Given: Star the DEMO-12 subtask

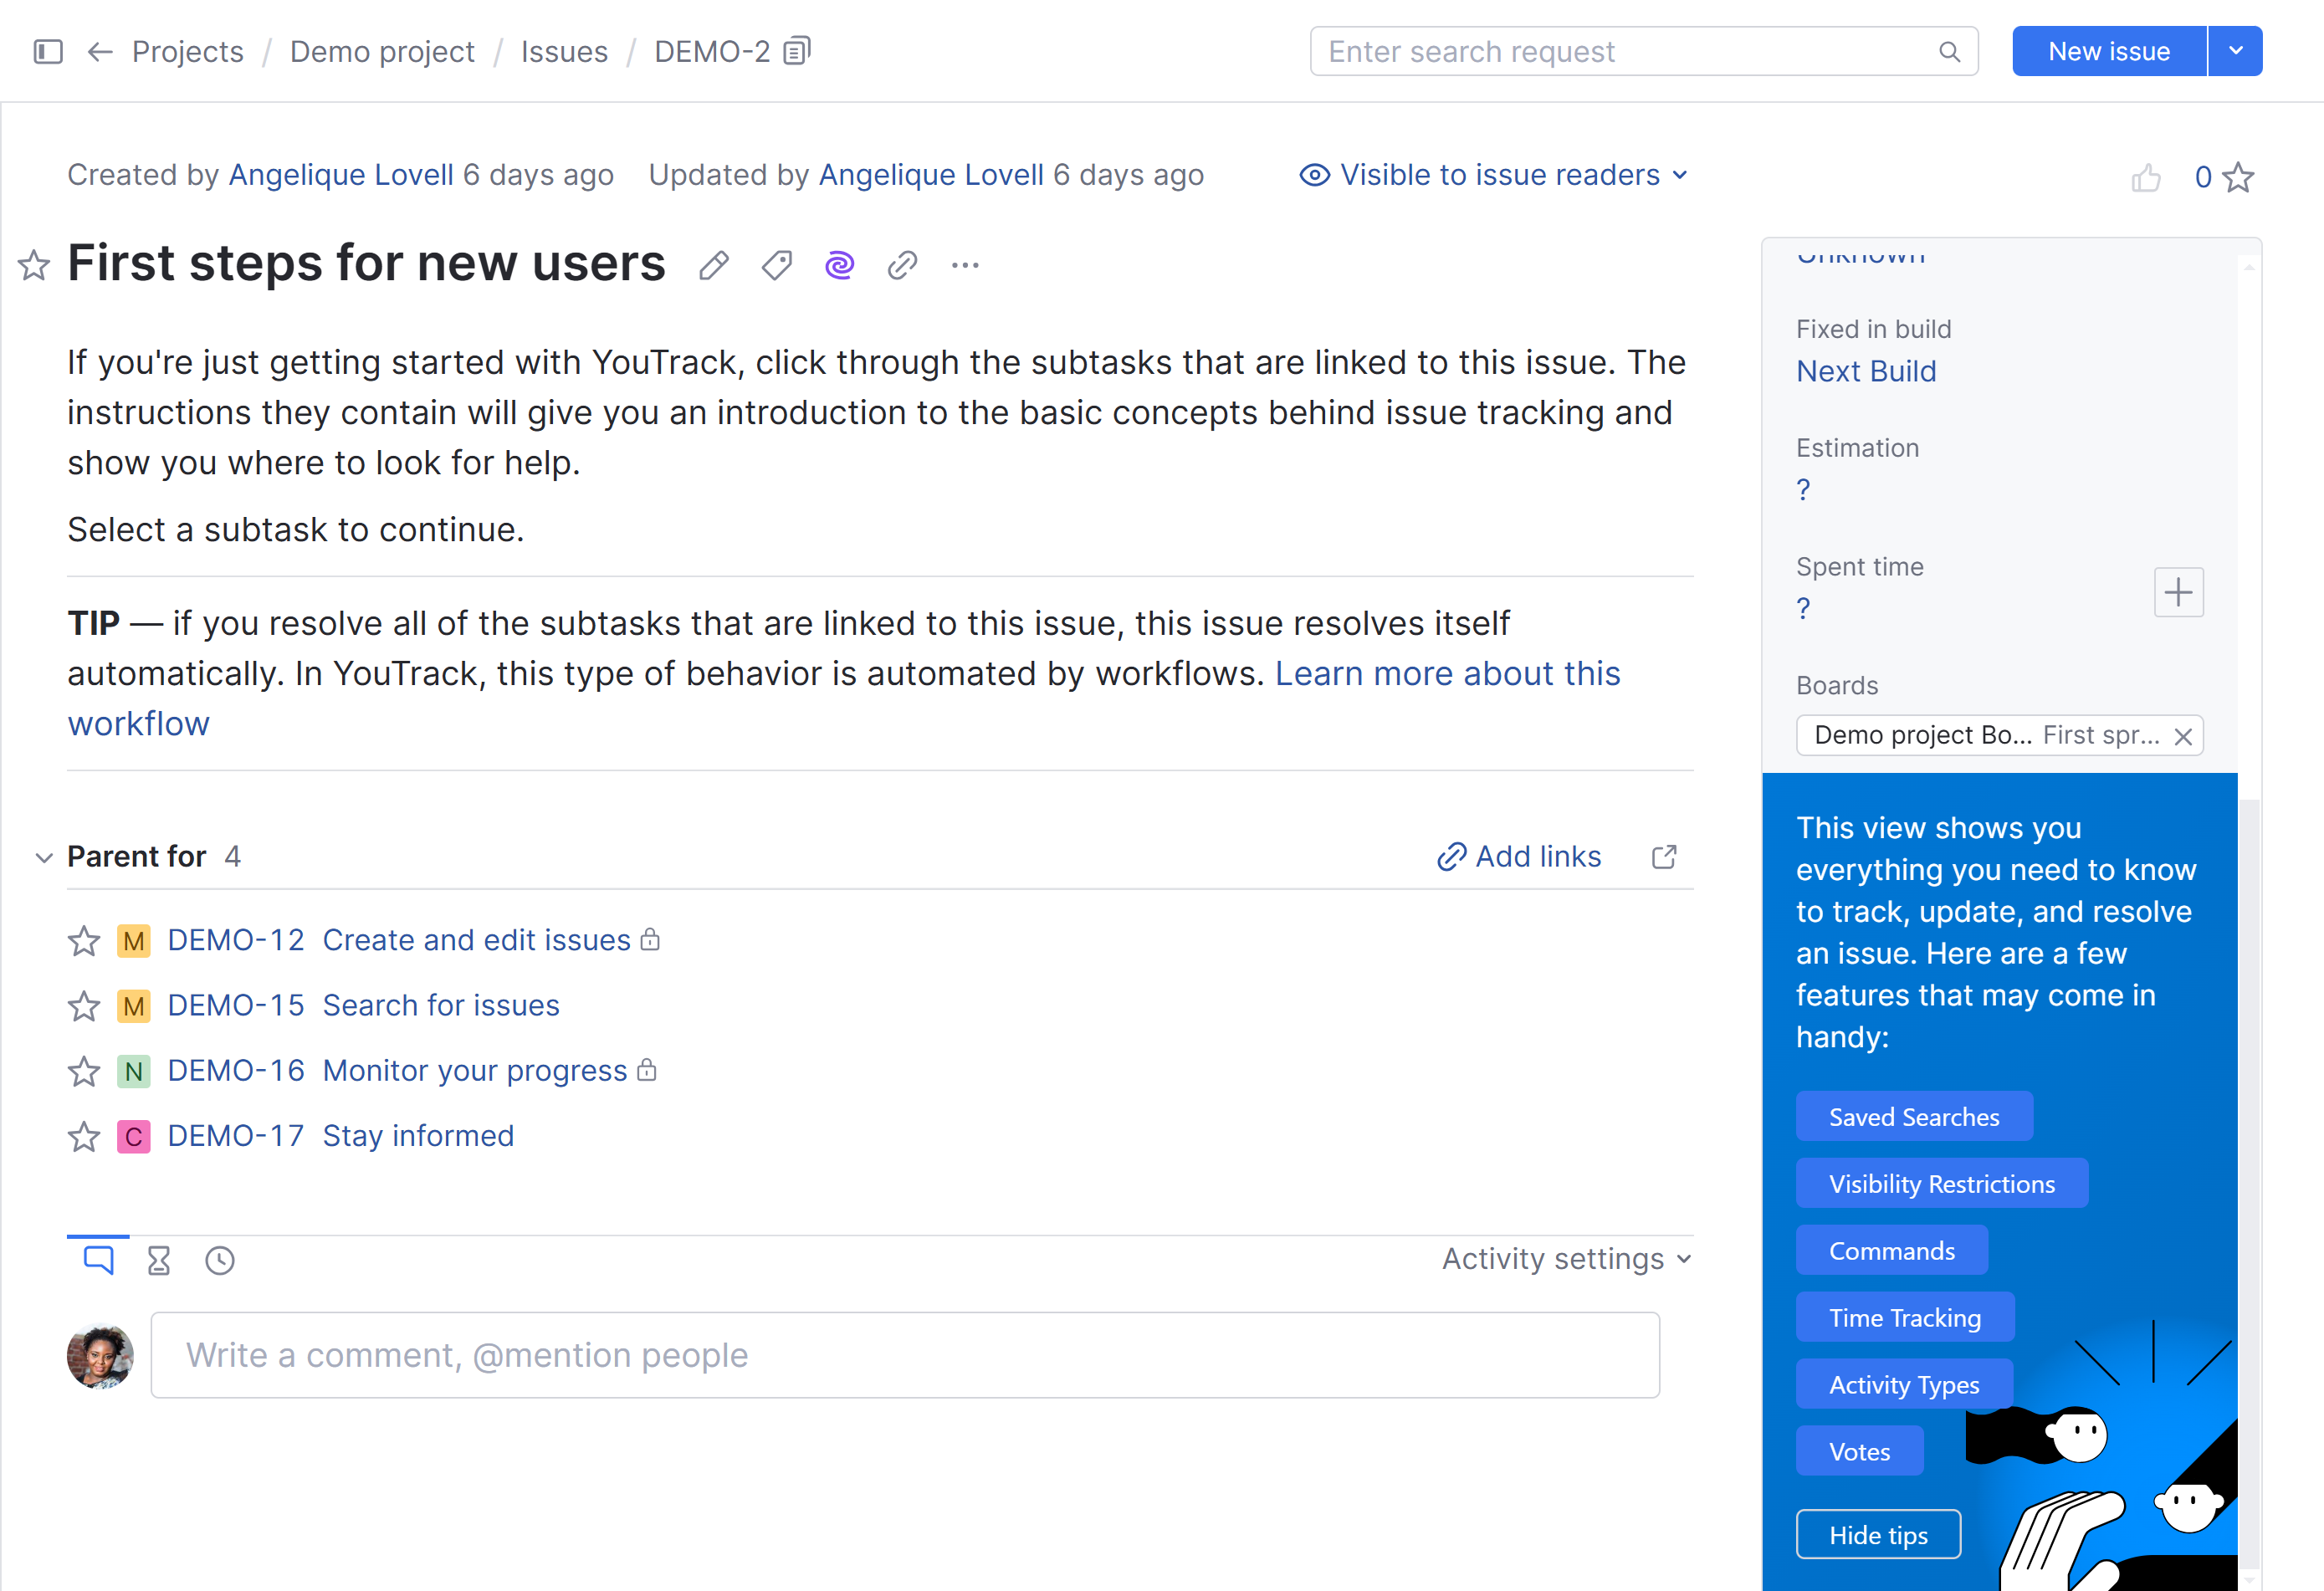Looking at the screenshot, I should point(84,941).
